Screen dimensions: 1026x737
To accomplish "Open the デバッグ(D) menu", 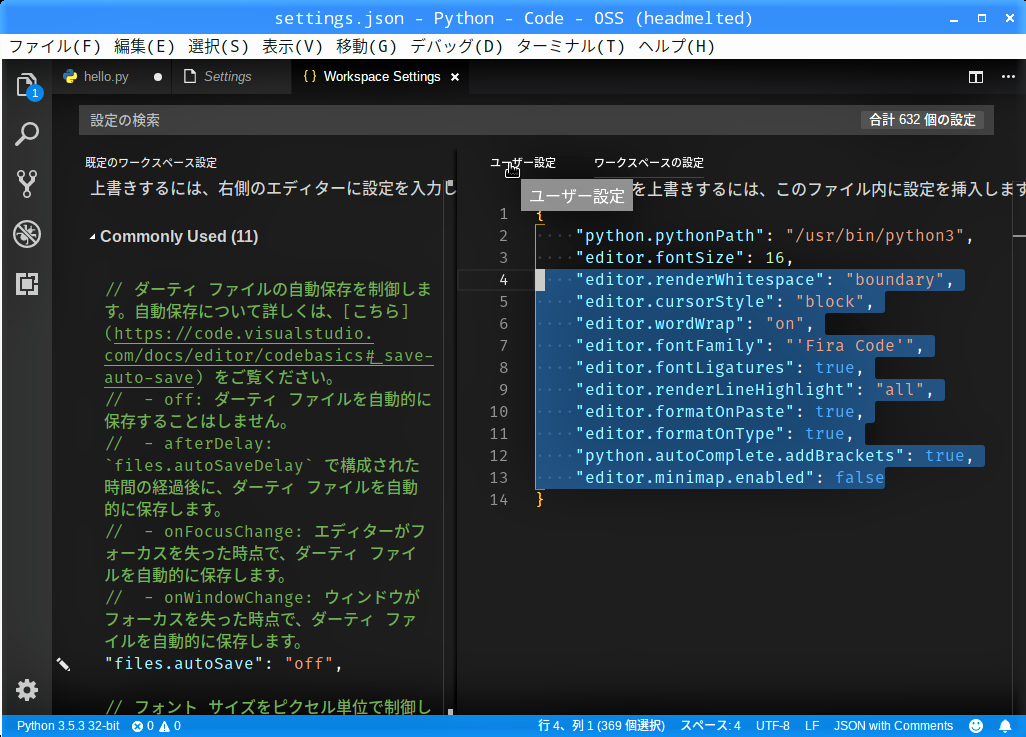I will [457, 46].
